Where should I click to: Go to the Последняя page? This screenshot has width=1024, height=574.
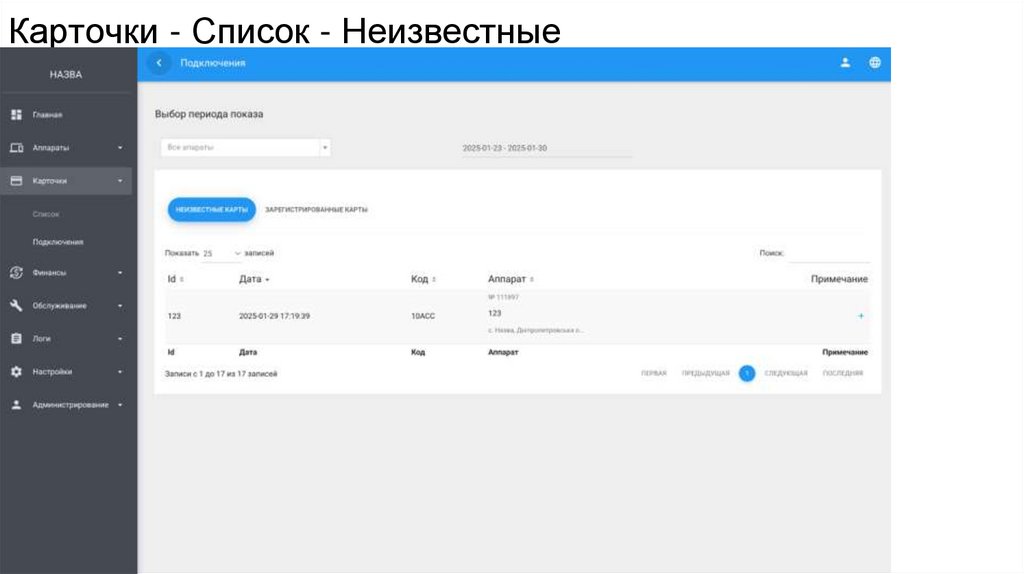click(x=842, y=374)
